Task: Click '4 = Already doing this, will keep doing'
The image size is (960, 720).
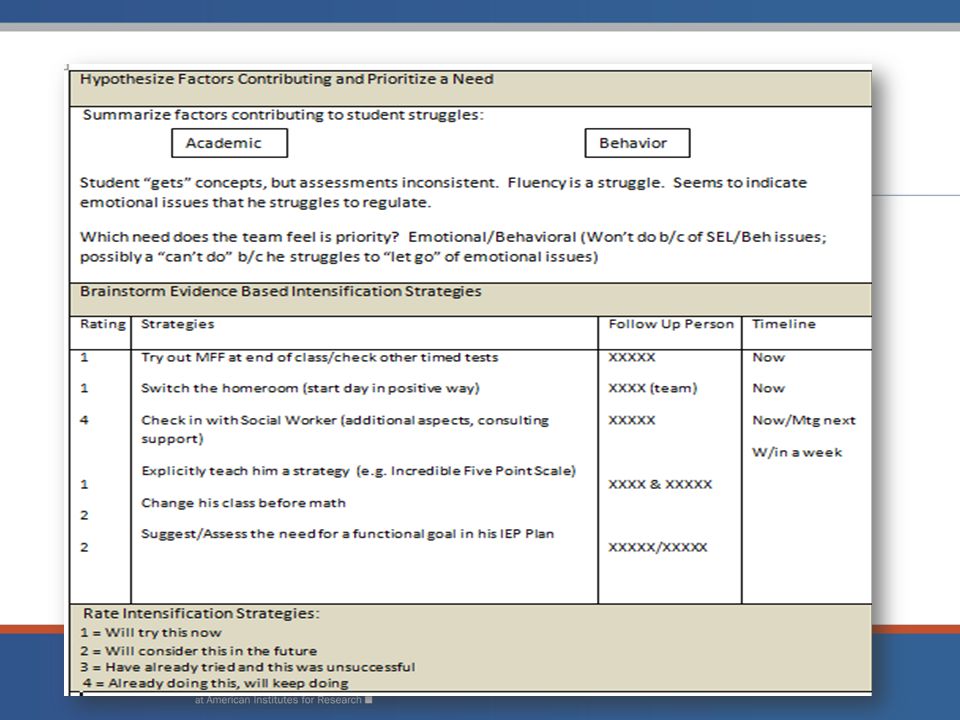Action: tap(216, 683)
